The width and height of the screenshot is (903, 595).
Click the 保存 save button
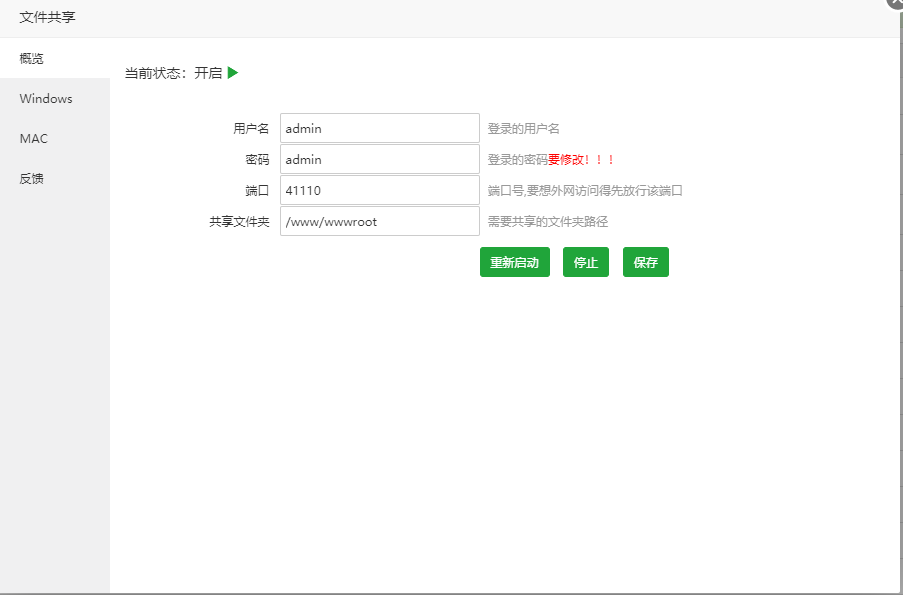tap(646, 262)
